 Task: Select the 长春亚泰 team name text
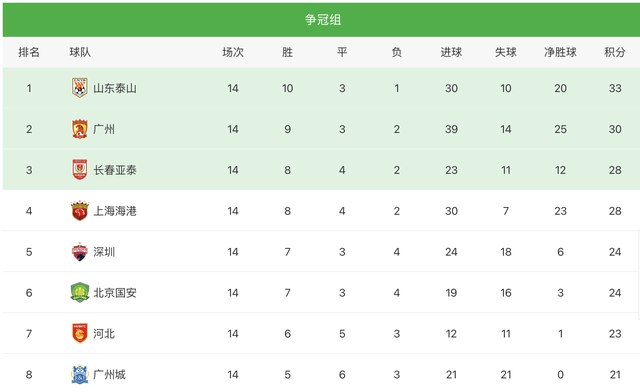click(x=115, y=170)
